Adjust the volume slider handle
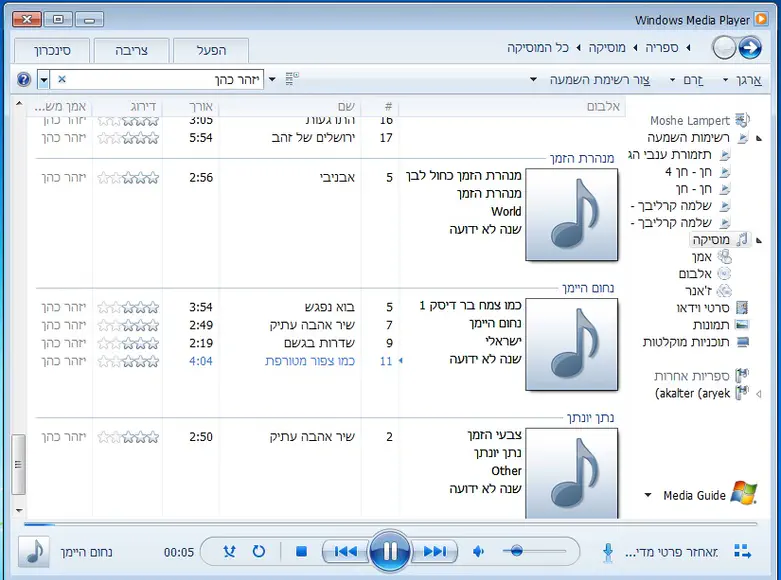Screen dimensions: 781x580 (x=516, y=551)
